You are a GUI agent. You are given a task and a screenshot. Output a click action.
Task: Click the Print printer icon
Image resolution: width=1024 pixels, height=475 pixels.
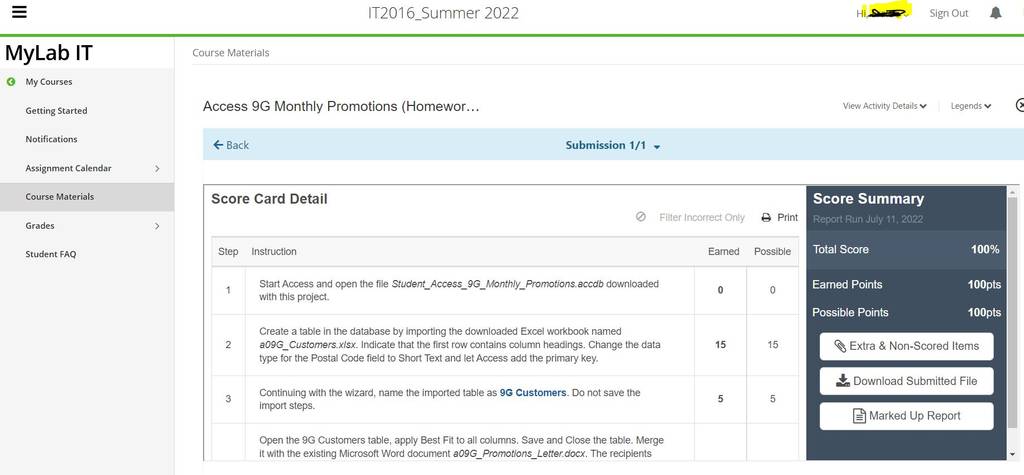click(x=766, y=218)
